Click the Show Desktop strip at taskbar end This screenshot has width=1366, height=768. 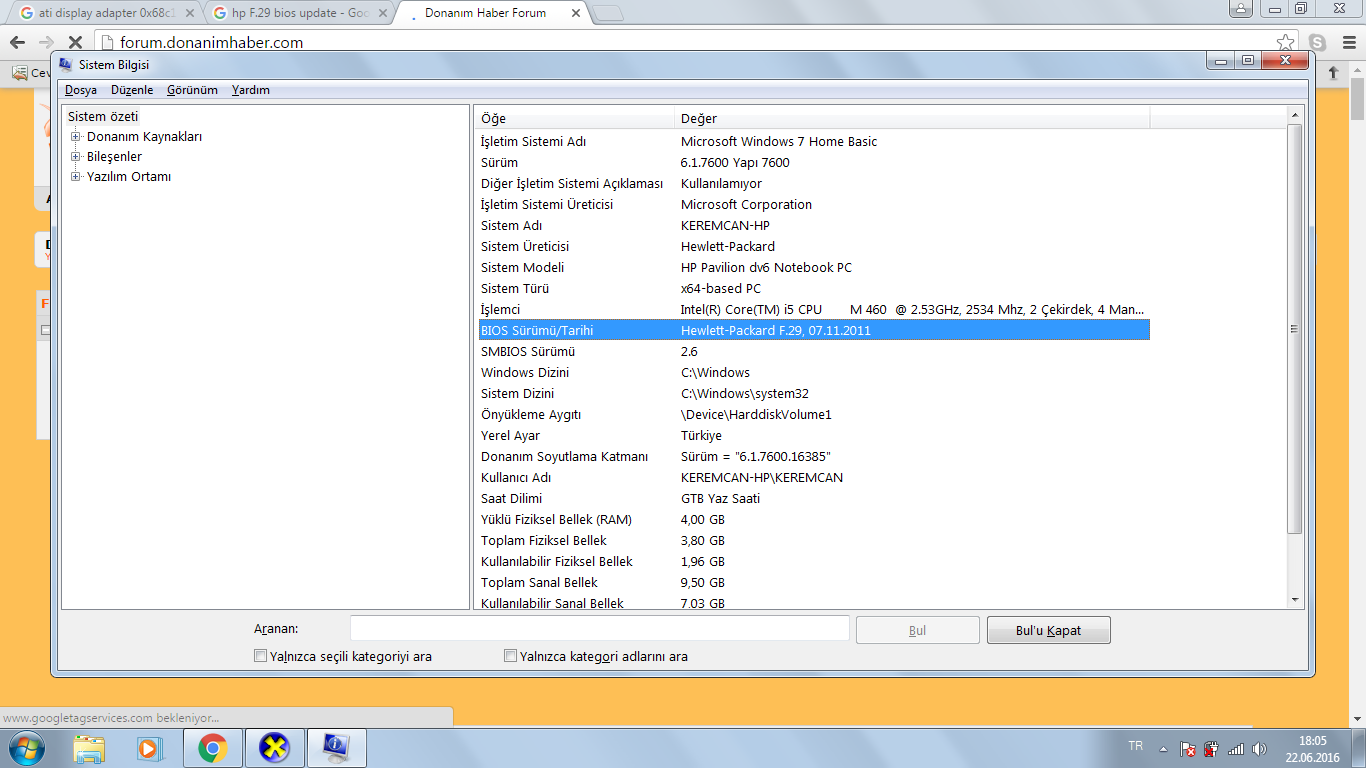[x=1359, y=748]
